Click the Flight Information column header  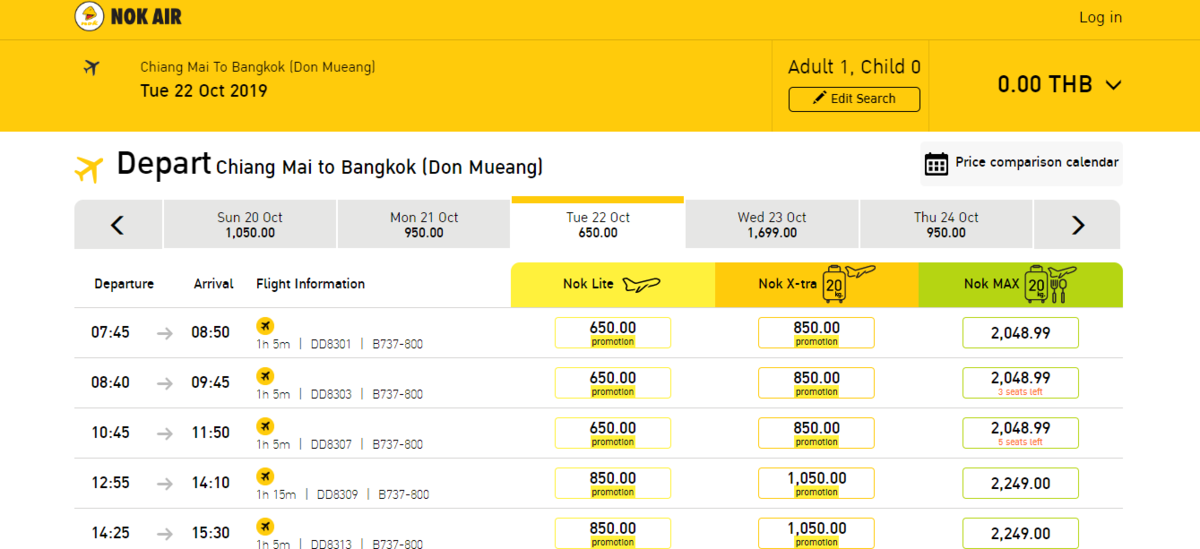click(x=311, y=285)
